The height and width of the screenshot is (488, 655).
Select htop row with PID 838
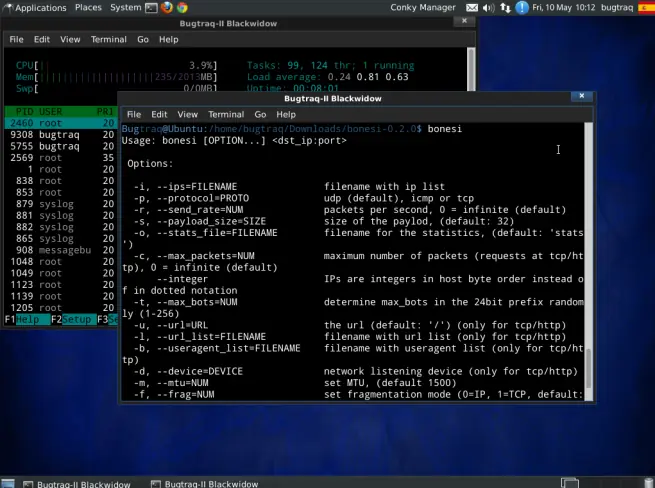coord(61,181)
